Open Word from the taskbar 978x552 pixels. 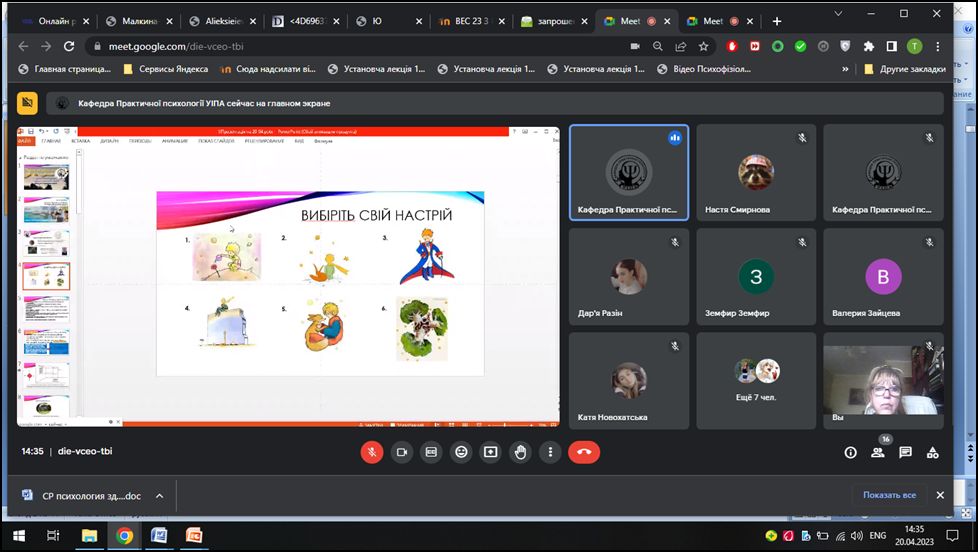tap(159, 536)
